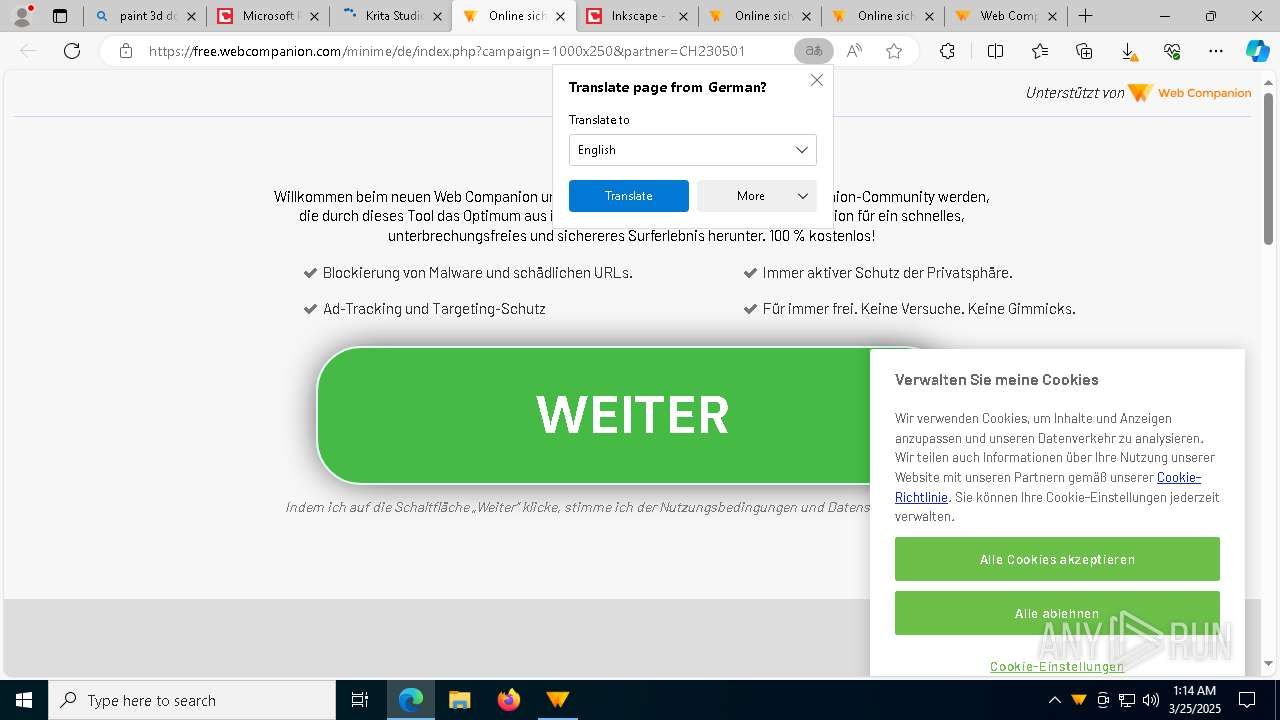View site information lock icon
This screenshot has width=1280, height=720.
tap(126, 51)
